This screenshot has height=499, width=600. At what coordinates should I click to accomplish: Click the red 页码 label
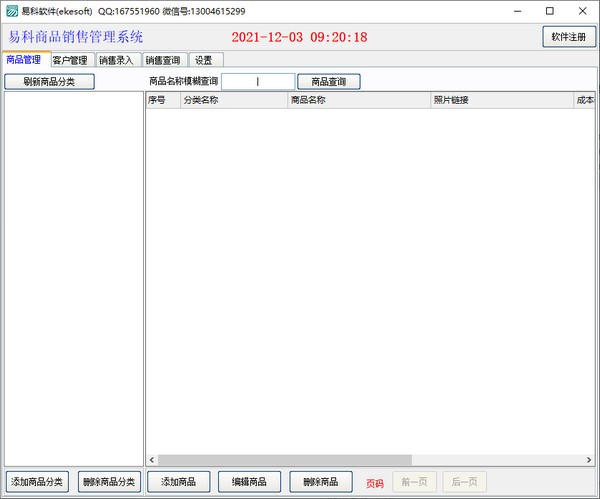375,484
